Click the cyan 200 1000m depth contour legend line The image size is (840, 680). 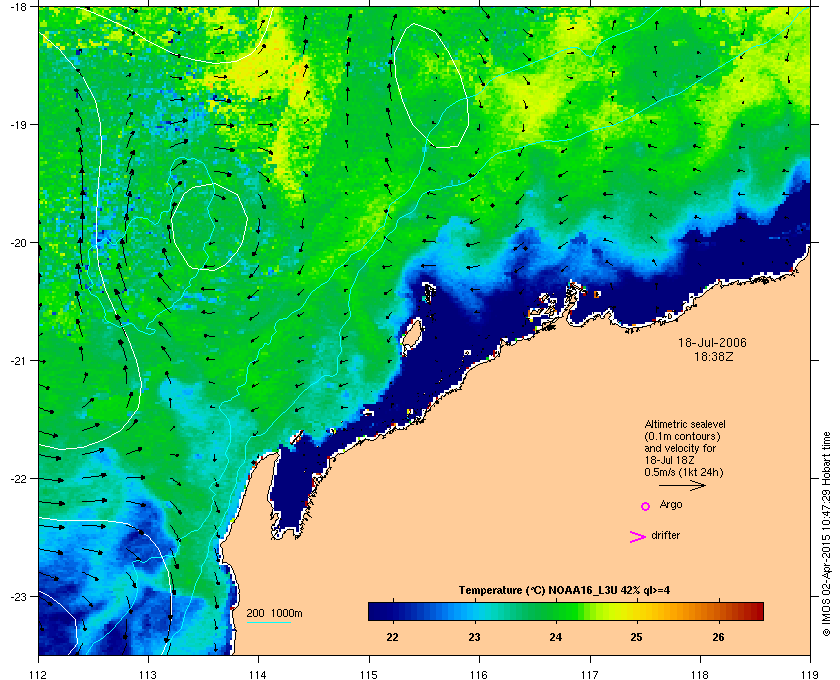pyautogui.click(x=268, y=623)
